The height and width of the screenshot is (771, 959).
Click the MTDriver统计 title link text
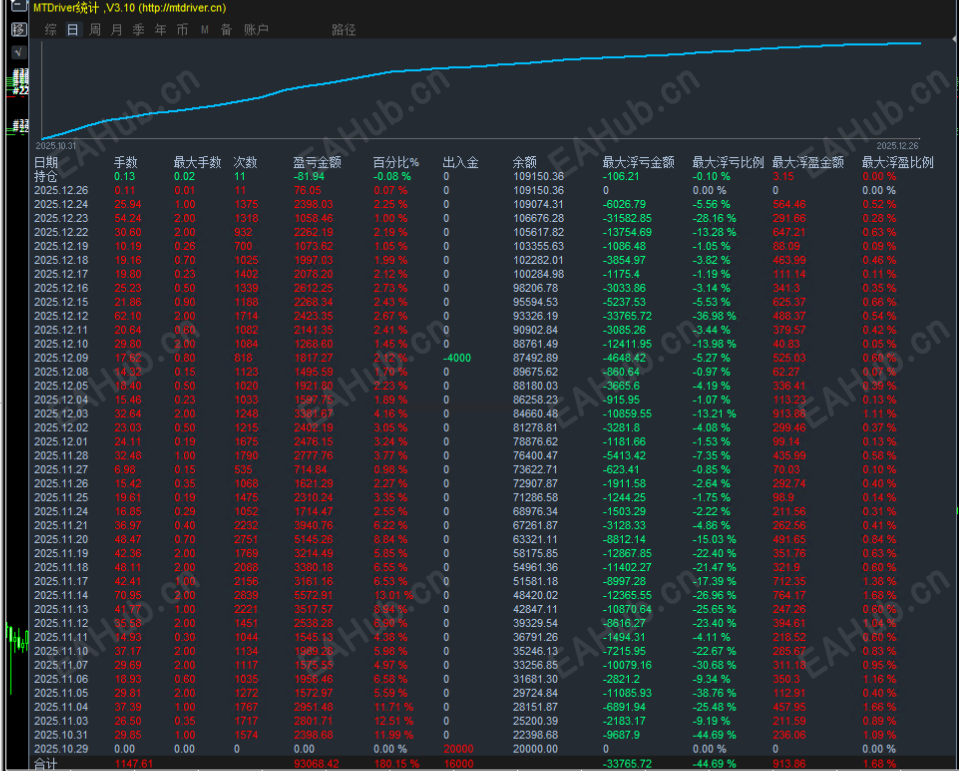coord(130,8)
